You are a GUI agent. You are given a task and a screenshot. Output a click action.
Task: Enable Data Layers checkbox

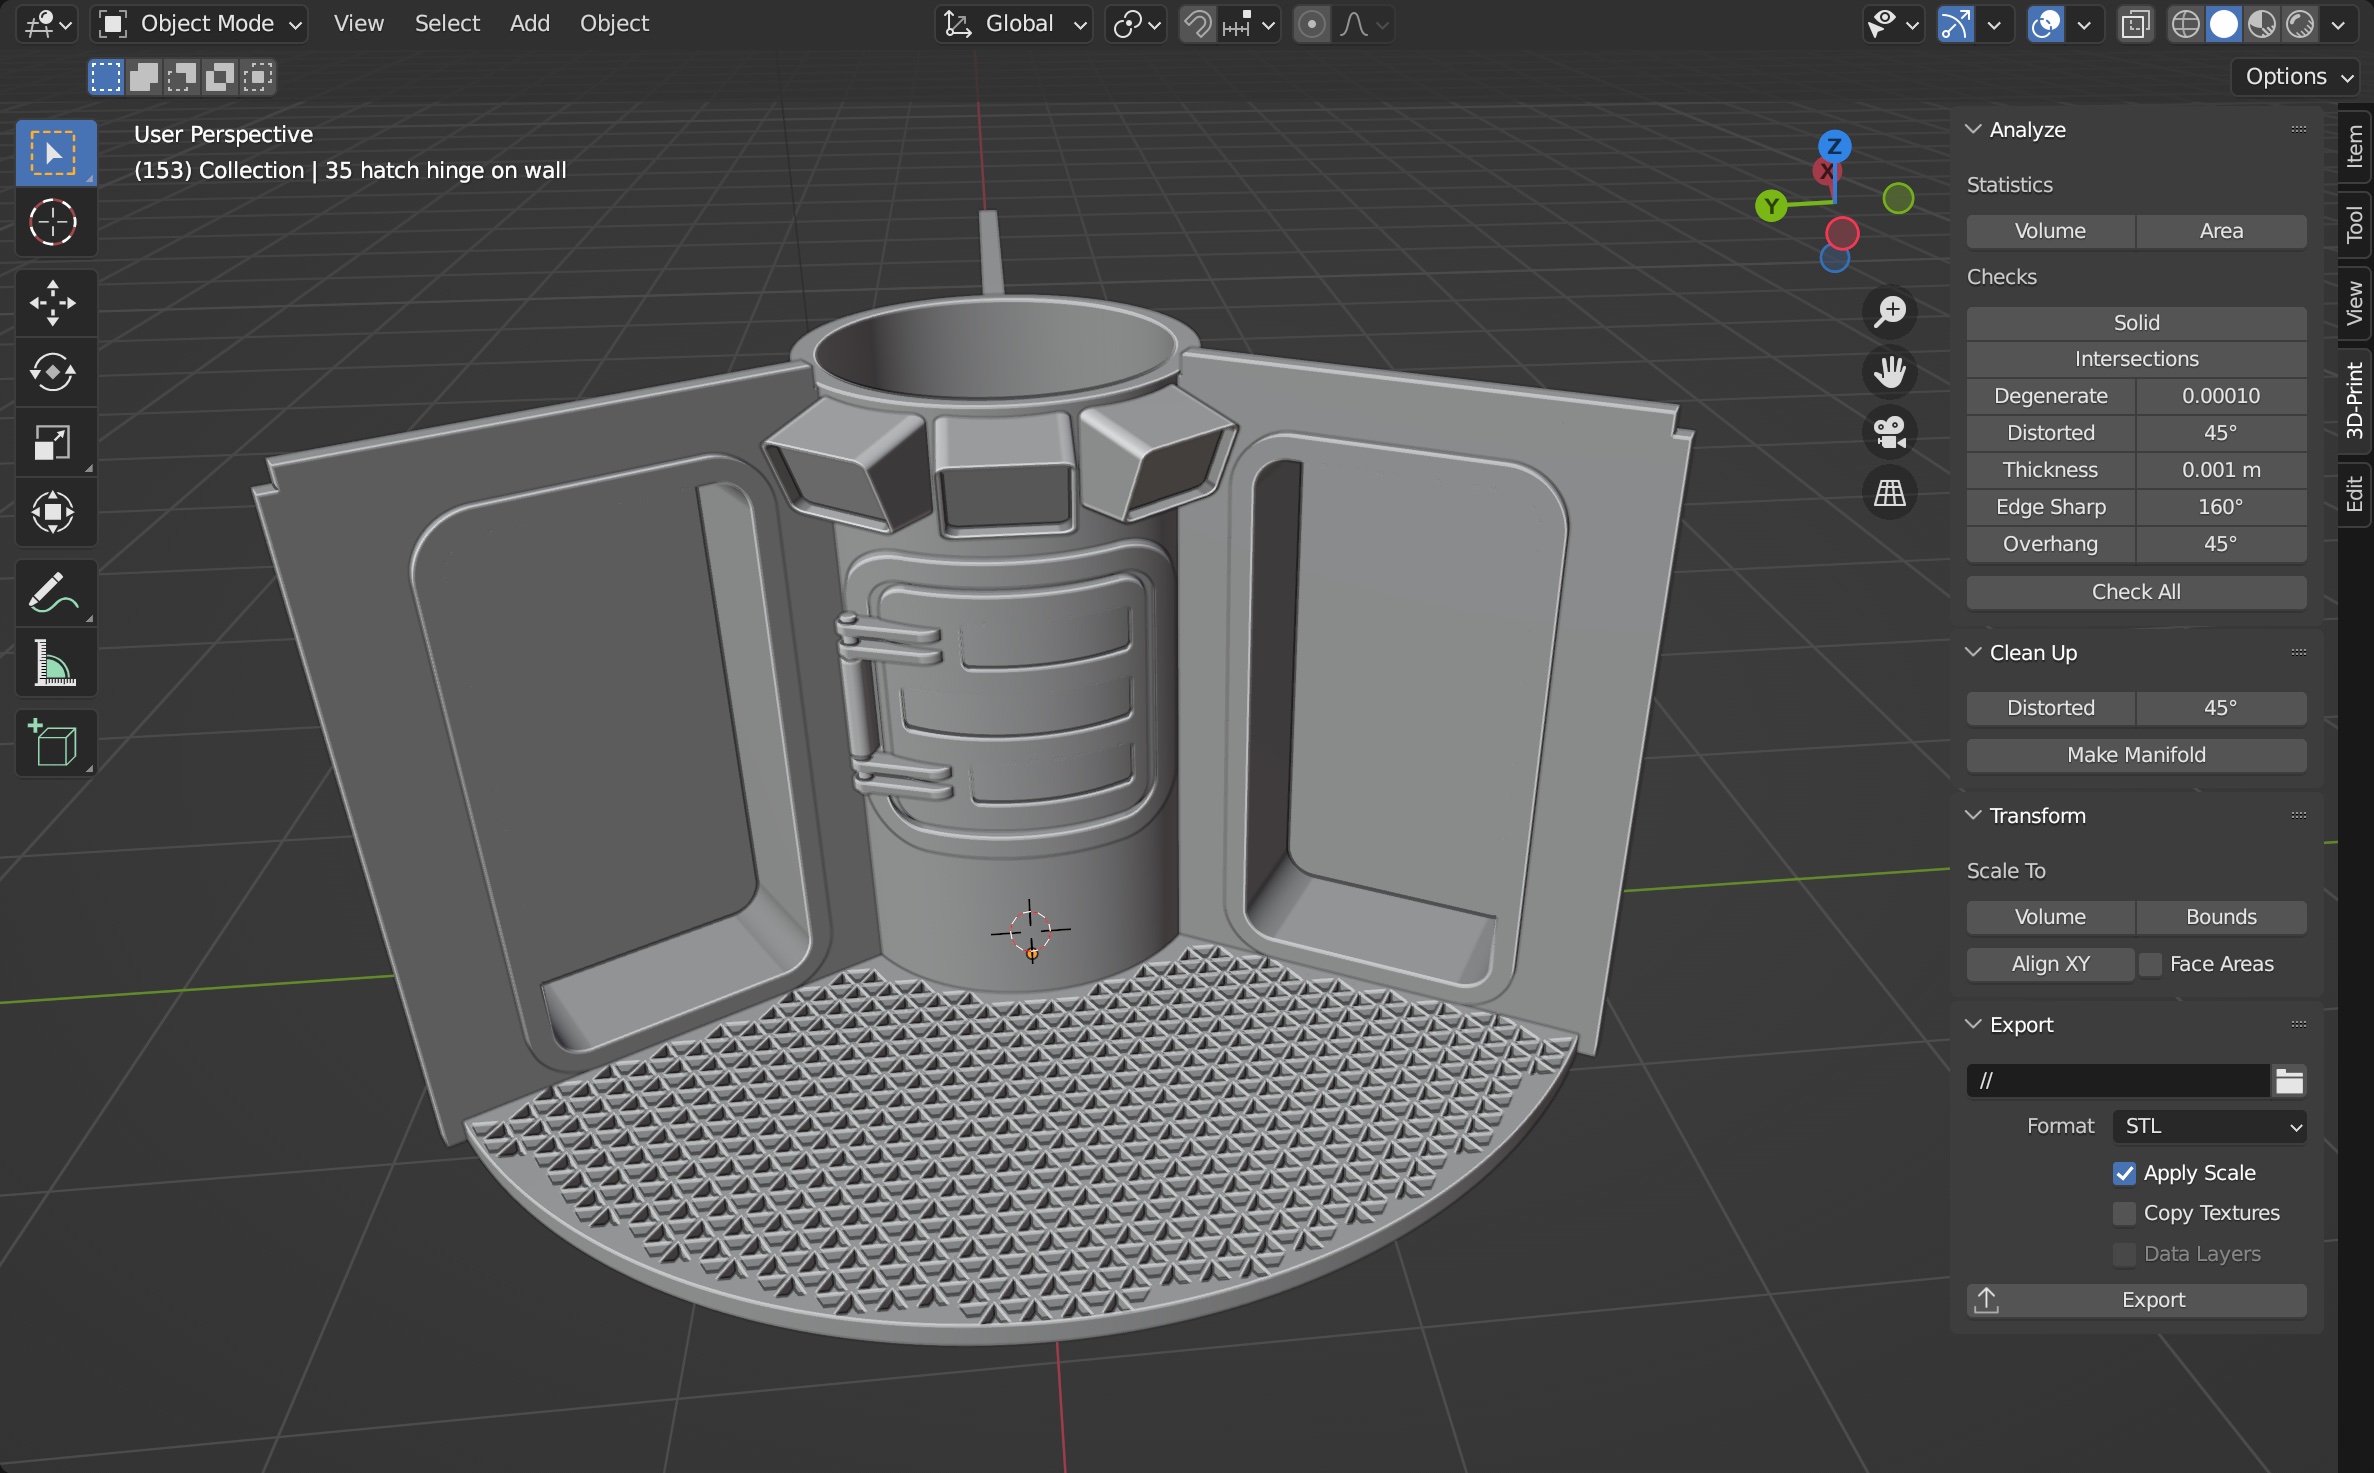tap(2124, 1254)
